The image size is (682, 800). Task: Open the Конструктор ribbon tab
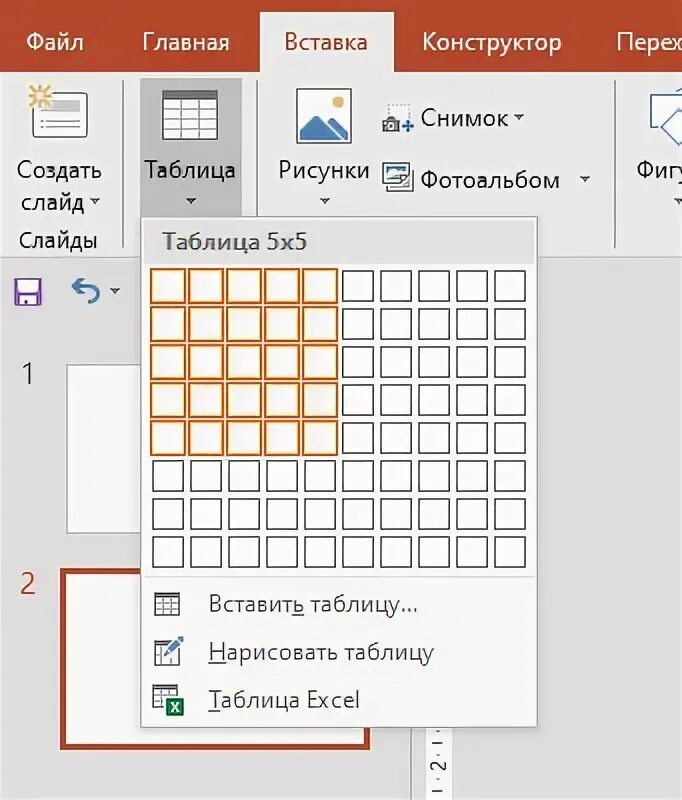491,42
